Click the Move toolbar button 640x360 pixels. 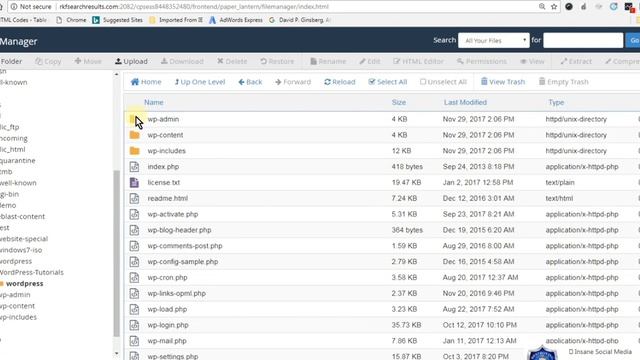[88, 61]
